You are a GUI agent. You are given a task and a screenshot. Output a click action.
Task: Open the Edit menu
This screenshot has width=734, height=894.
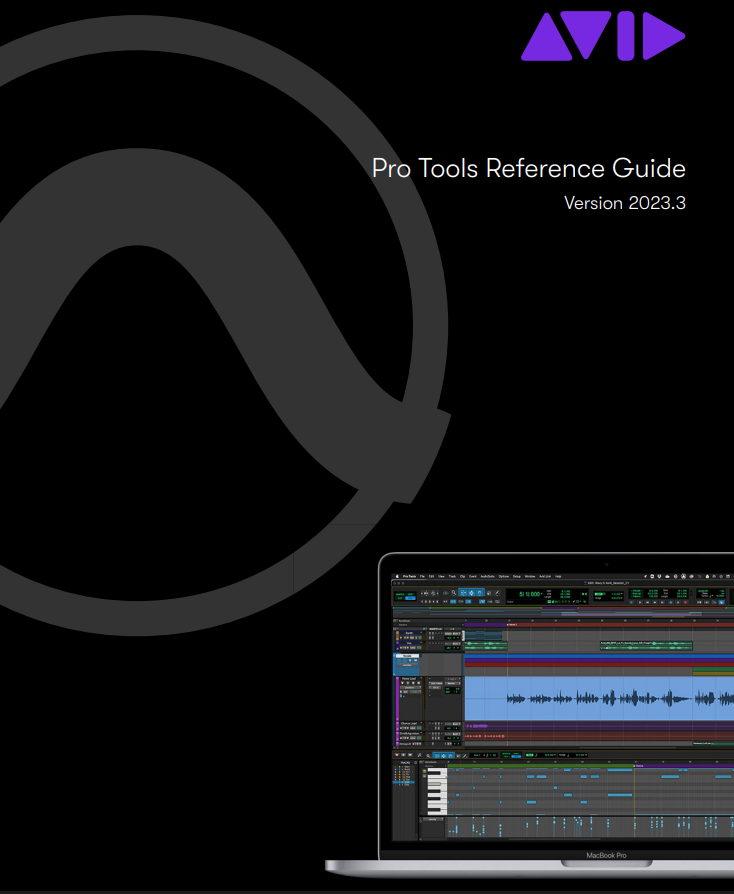431,576
